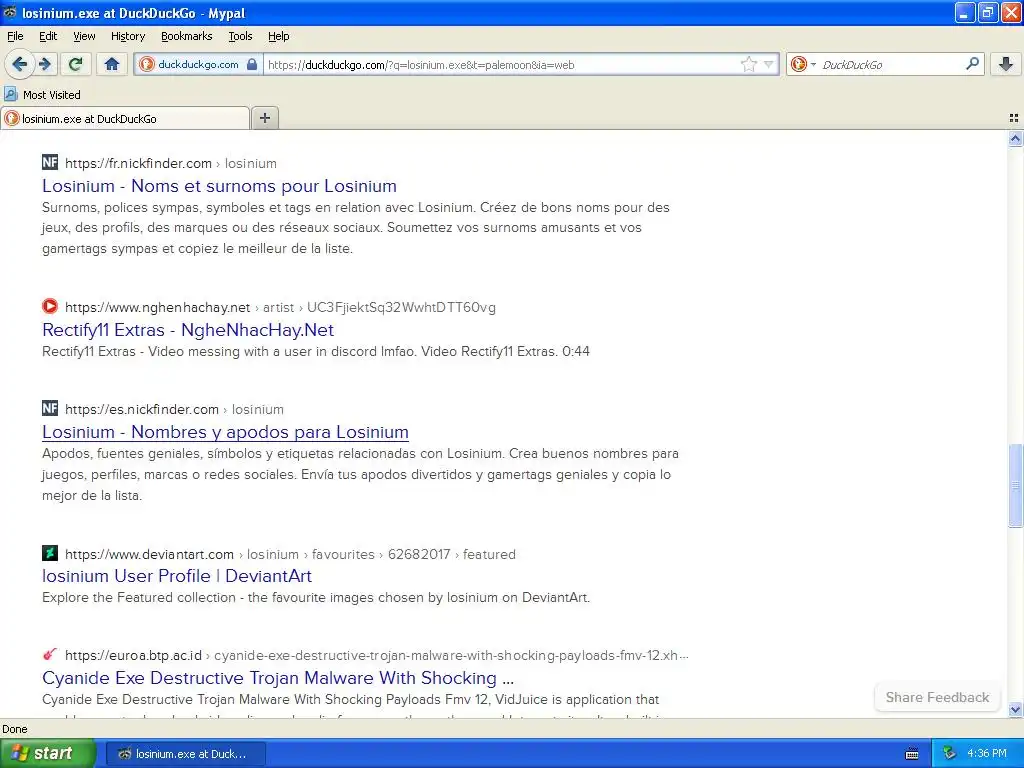This screenshot has height=768, width=1024.
Task: Click the https://fr.nickfinder.com URL text
Action: (x=138, y=163)
